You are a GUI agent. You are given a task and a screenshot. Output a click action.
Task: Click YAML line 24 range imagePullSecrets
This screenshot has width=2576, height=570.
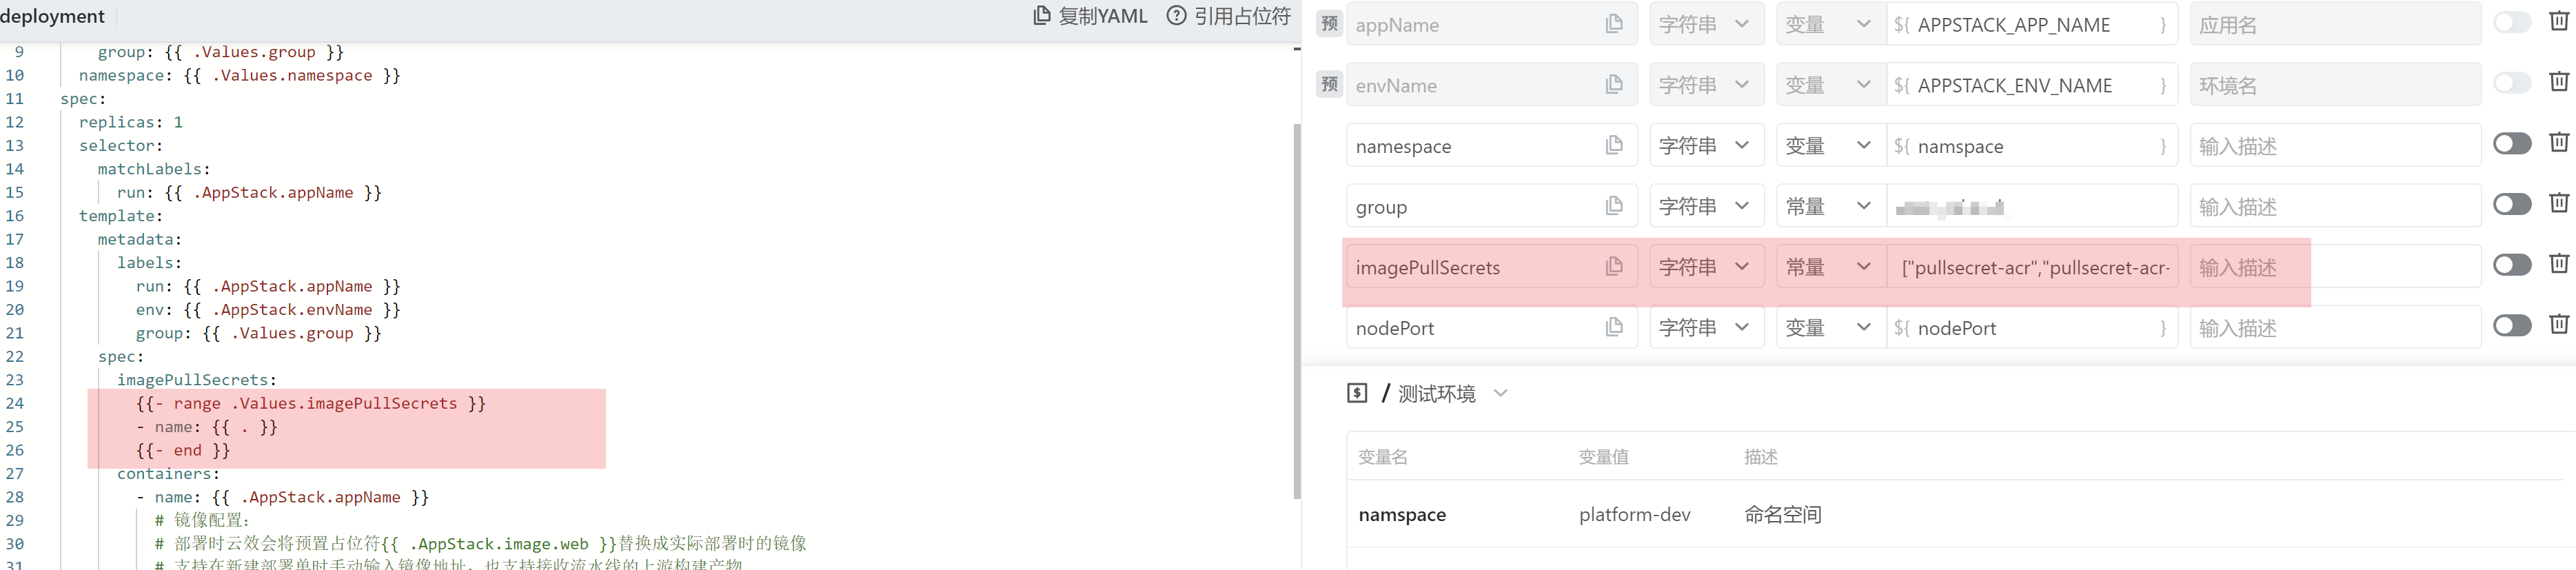311,403
